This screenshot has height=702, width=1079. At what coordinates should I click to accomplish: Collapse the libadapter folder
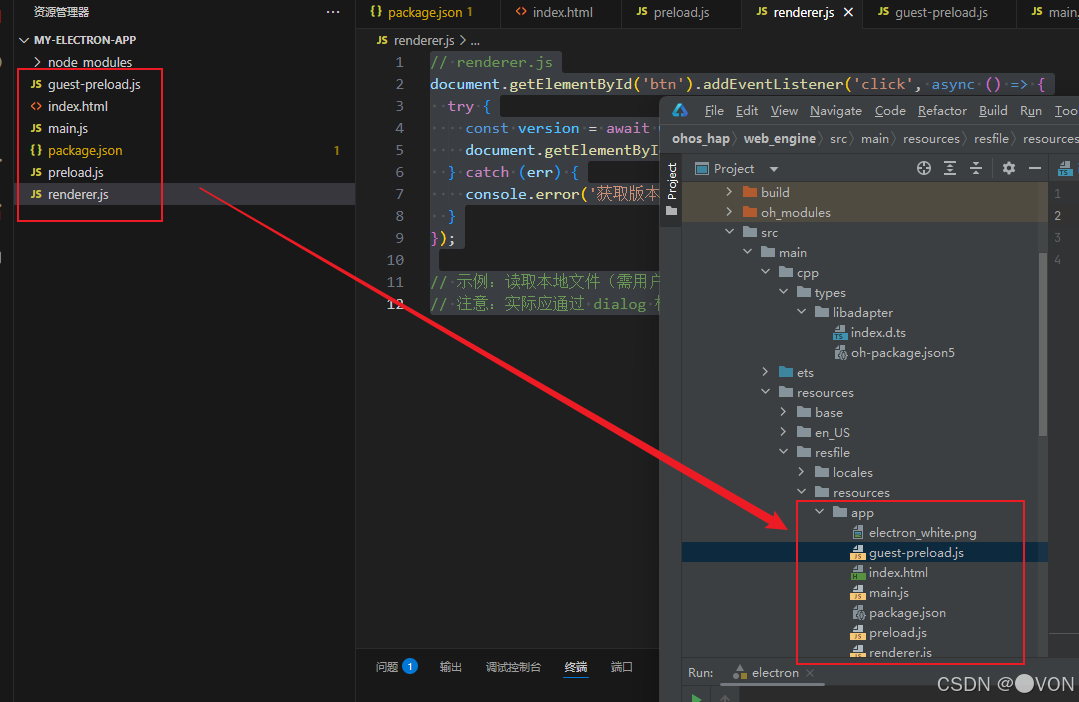[x=802, y=312]
